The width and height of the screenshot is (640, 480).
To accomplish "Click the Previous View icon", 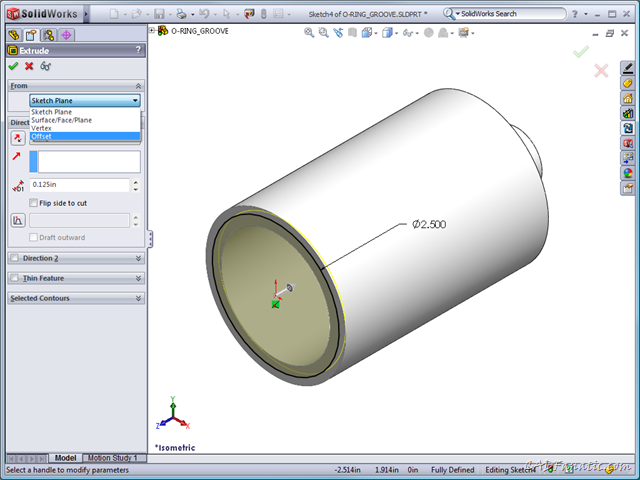I will (x=338, y=33).
